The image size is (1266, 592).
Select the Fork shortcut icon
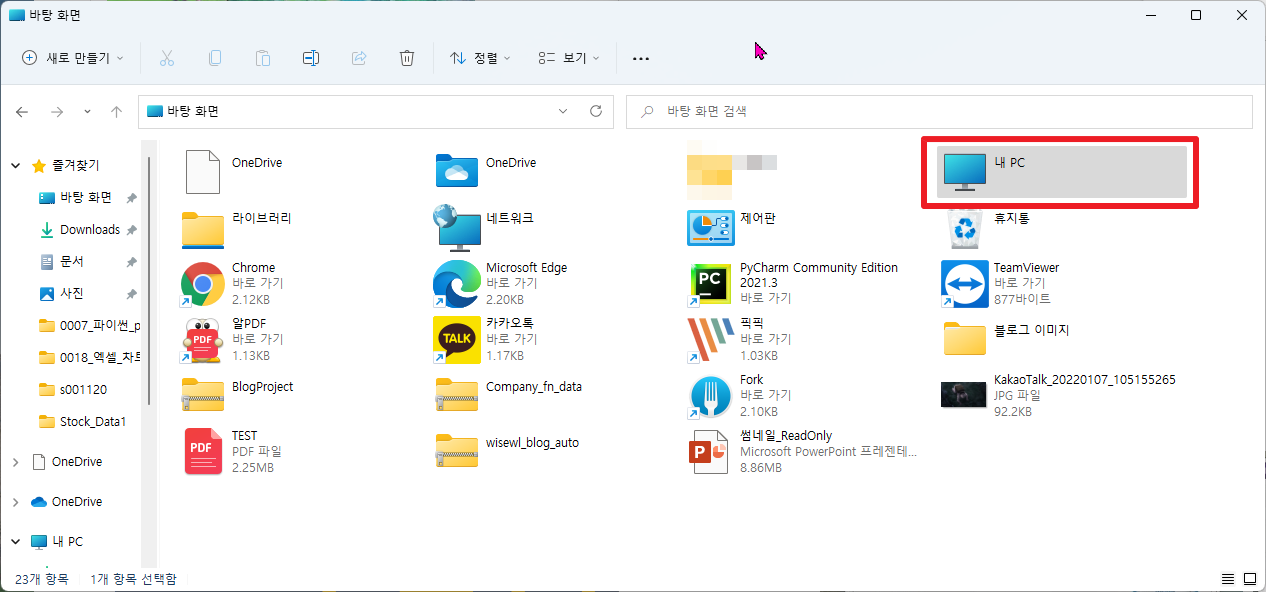pyautogui.click(x=711, y=396)
